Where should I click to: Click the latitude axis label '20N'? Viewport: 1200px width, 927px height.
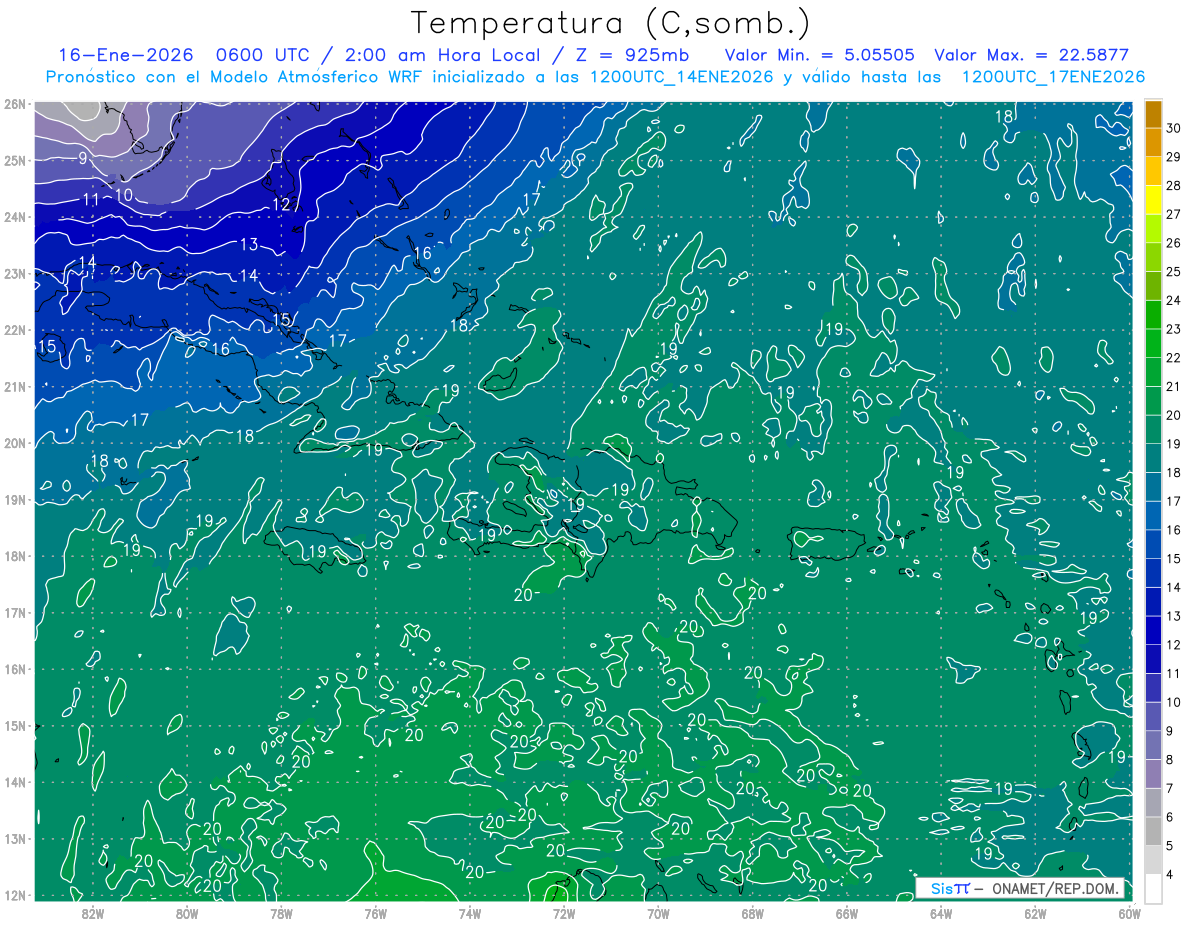(x=15, y=443)
